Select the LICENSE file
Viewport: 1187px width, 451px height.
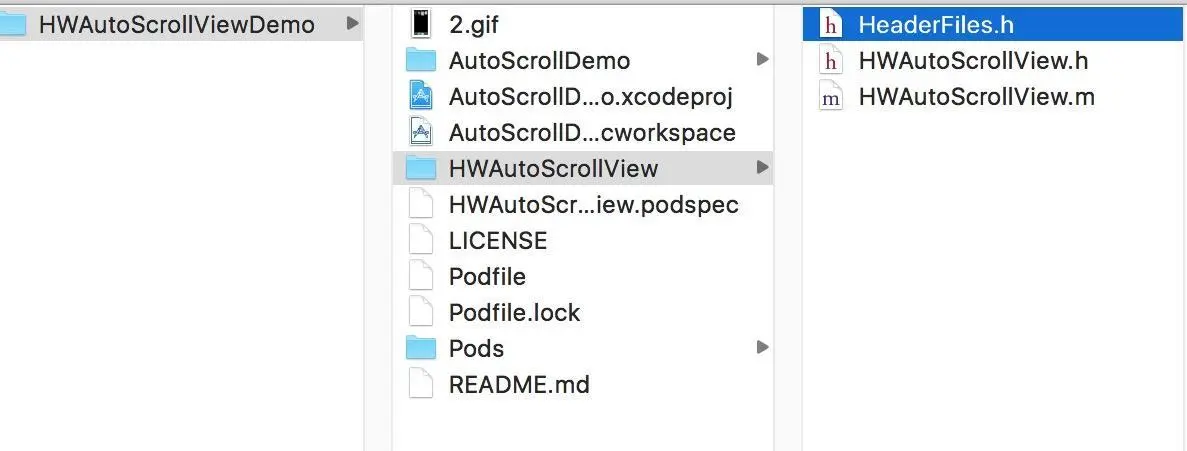(x=583, y=241)
